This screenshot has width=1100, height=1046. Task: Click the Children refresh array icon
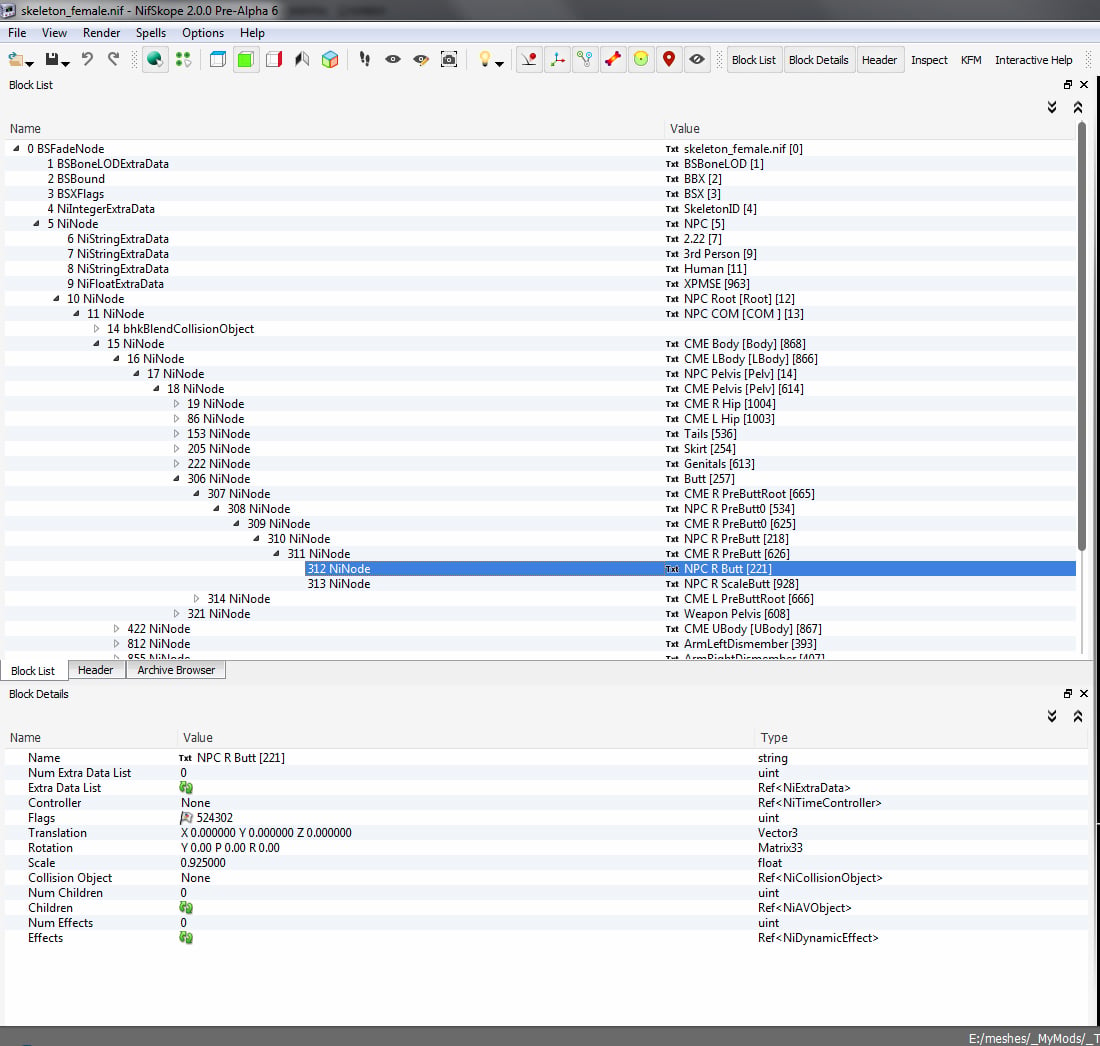pos(186,908)
